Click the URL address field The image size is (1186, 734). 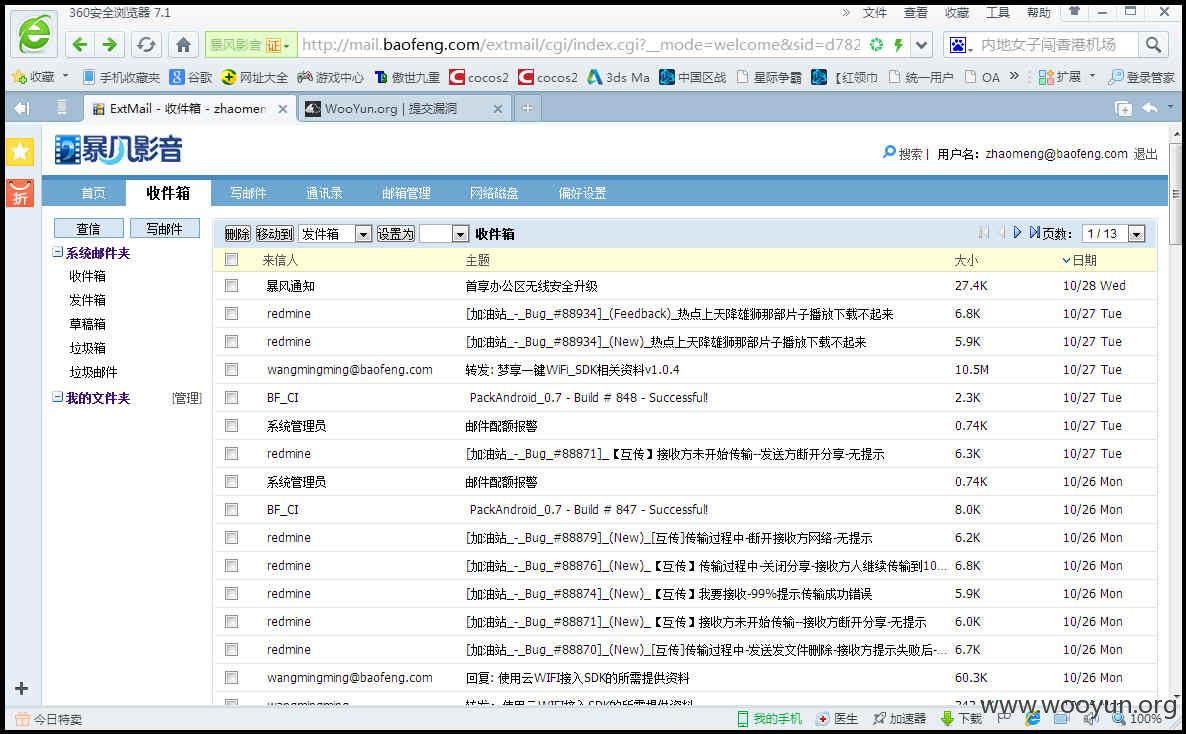581,45
